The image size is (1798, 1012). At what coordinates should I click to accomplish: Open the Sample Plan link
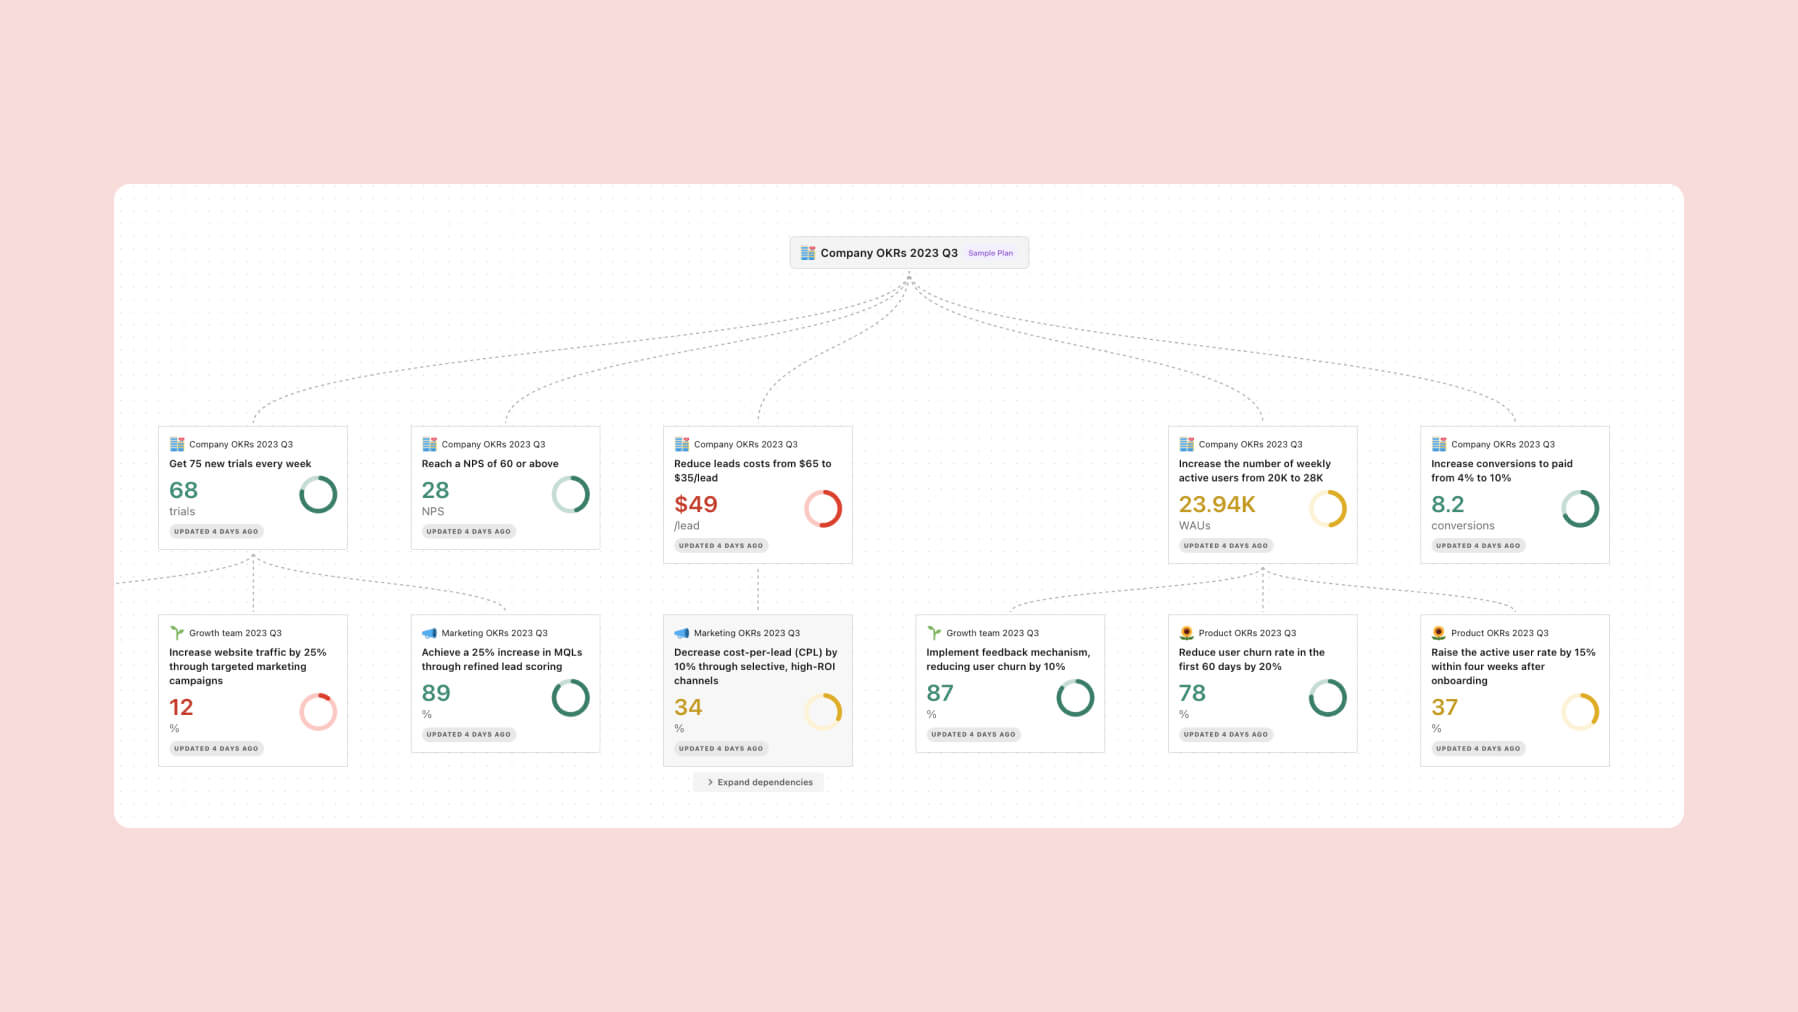pyautogui.click(x=991, y=253)
